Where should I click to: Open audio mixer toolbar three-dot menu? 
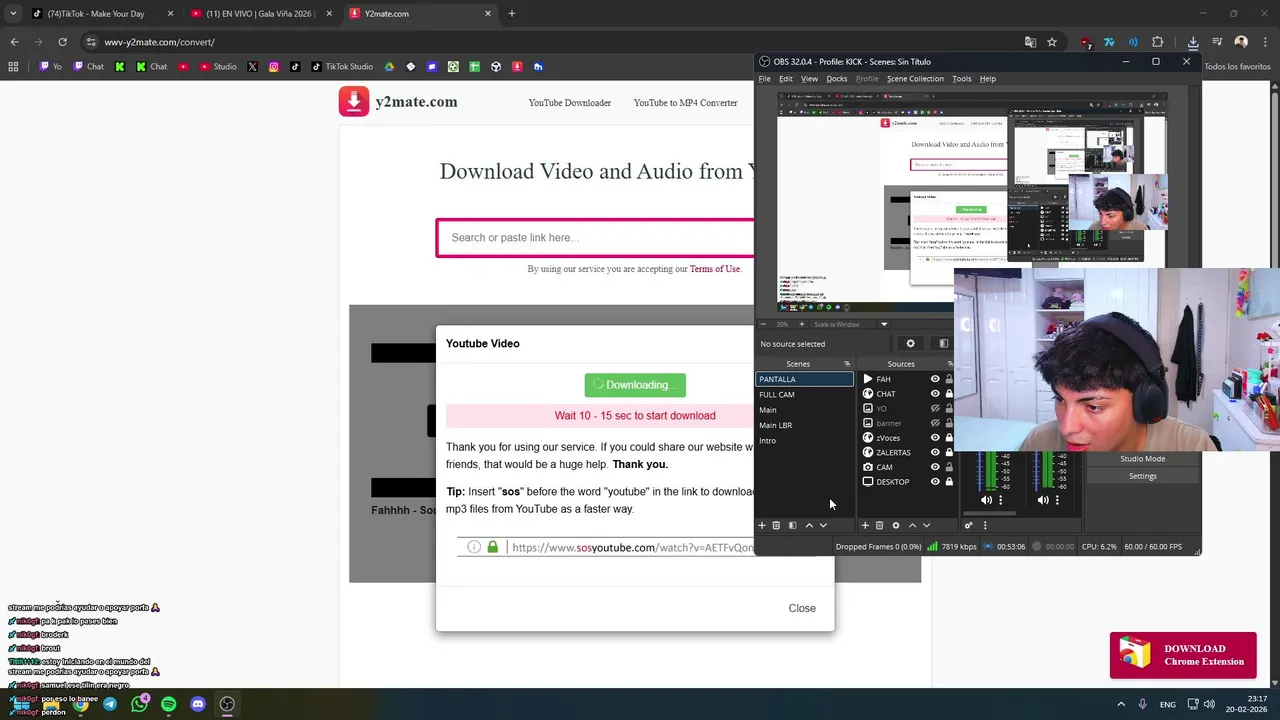point(985,525)
